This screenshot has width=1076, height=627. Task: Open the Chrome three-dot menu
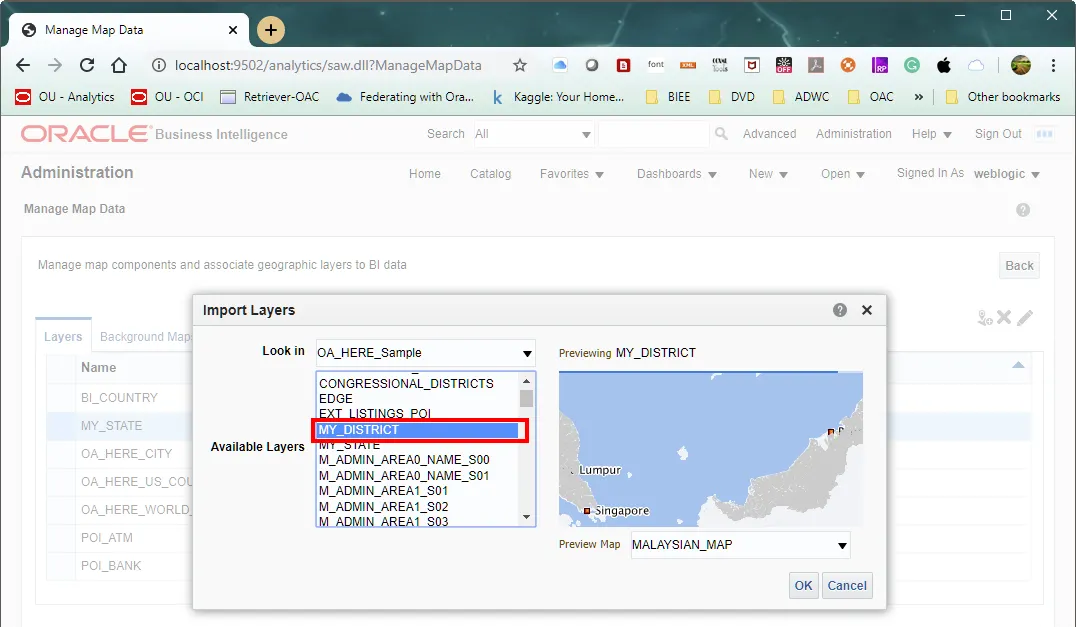tap(1053, 65)
